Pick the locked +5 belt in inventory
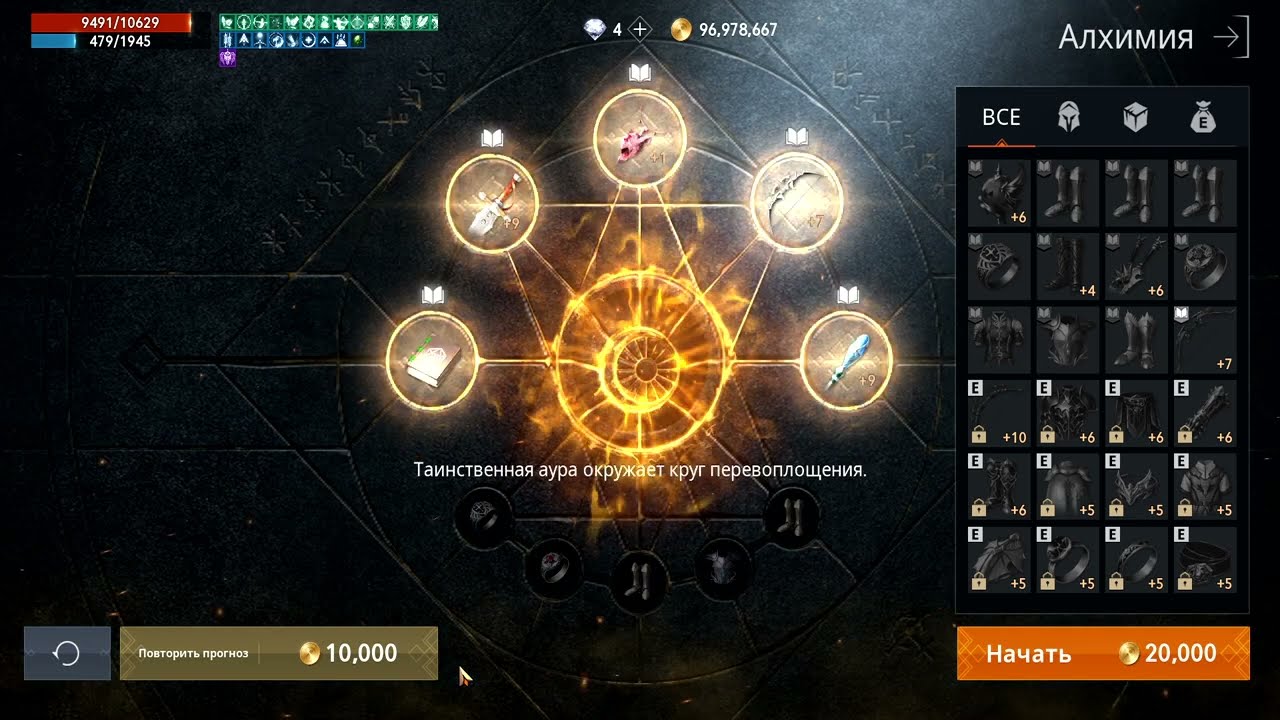Screen dimensions: 1280x720 [x=1205, y=559]
